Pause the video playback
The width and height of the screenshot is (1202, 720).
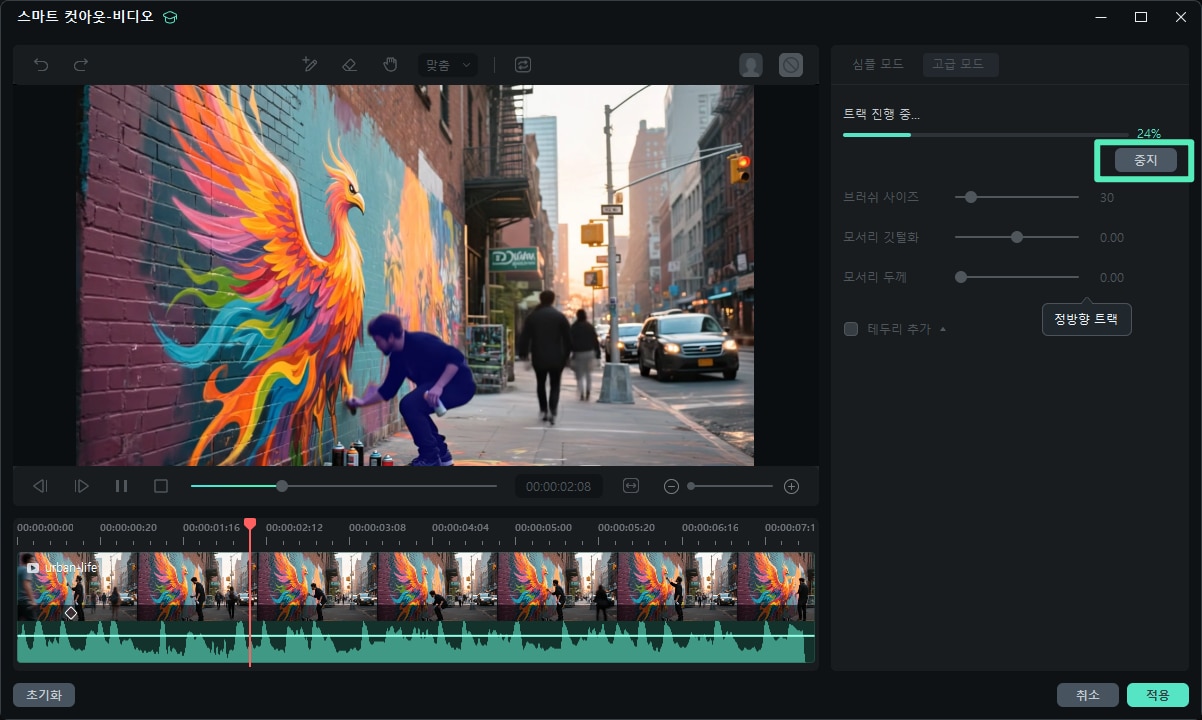pos(121,486)
